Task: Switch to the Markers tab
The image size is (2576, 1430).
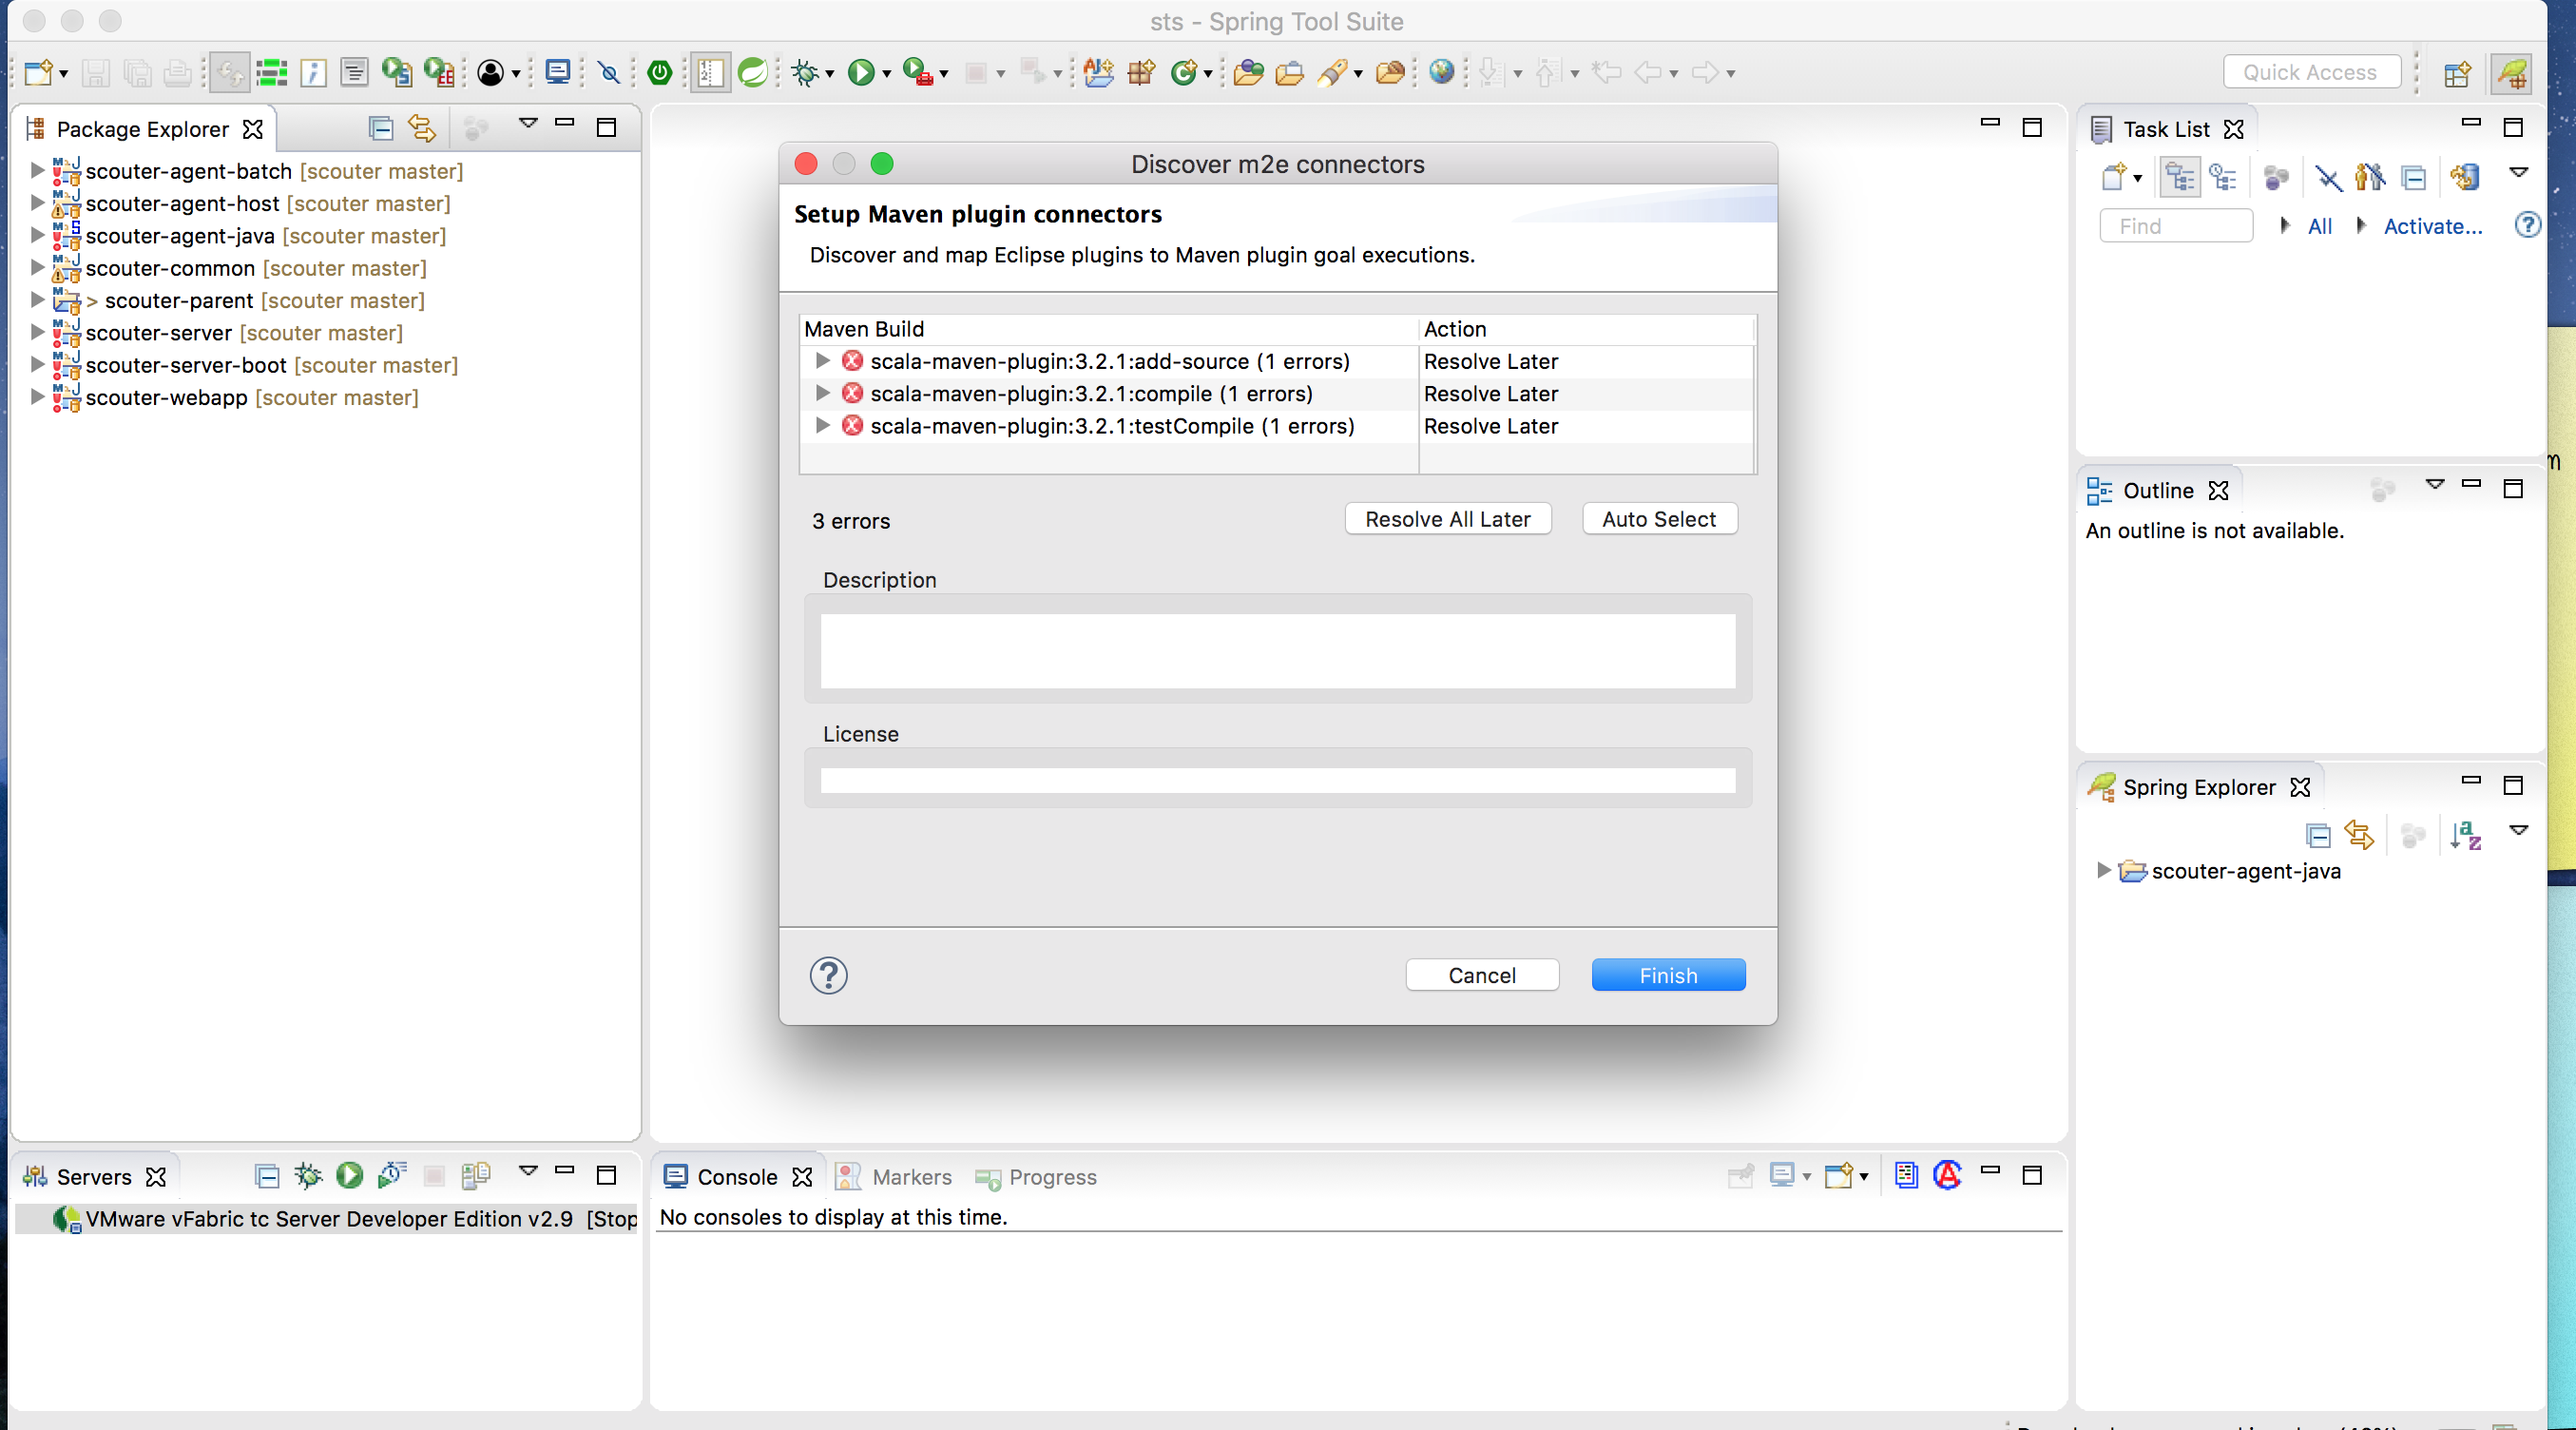Action: [x=912, y=1177]
